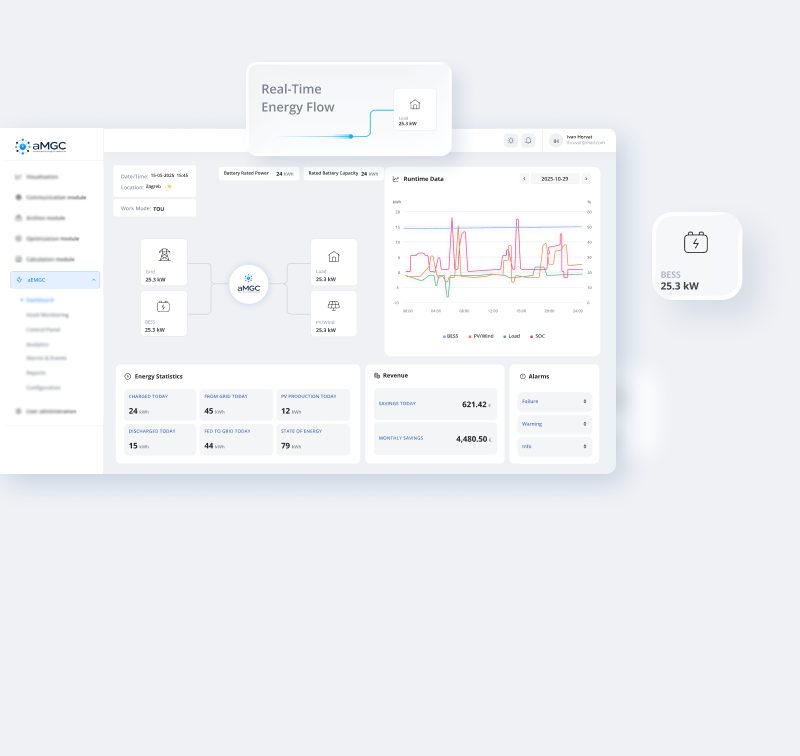The image size is (800, 756).
Task: Select Dashboard in the aEMGC submenu
Action: (x=40, y=300)
